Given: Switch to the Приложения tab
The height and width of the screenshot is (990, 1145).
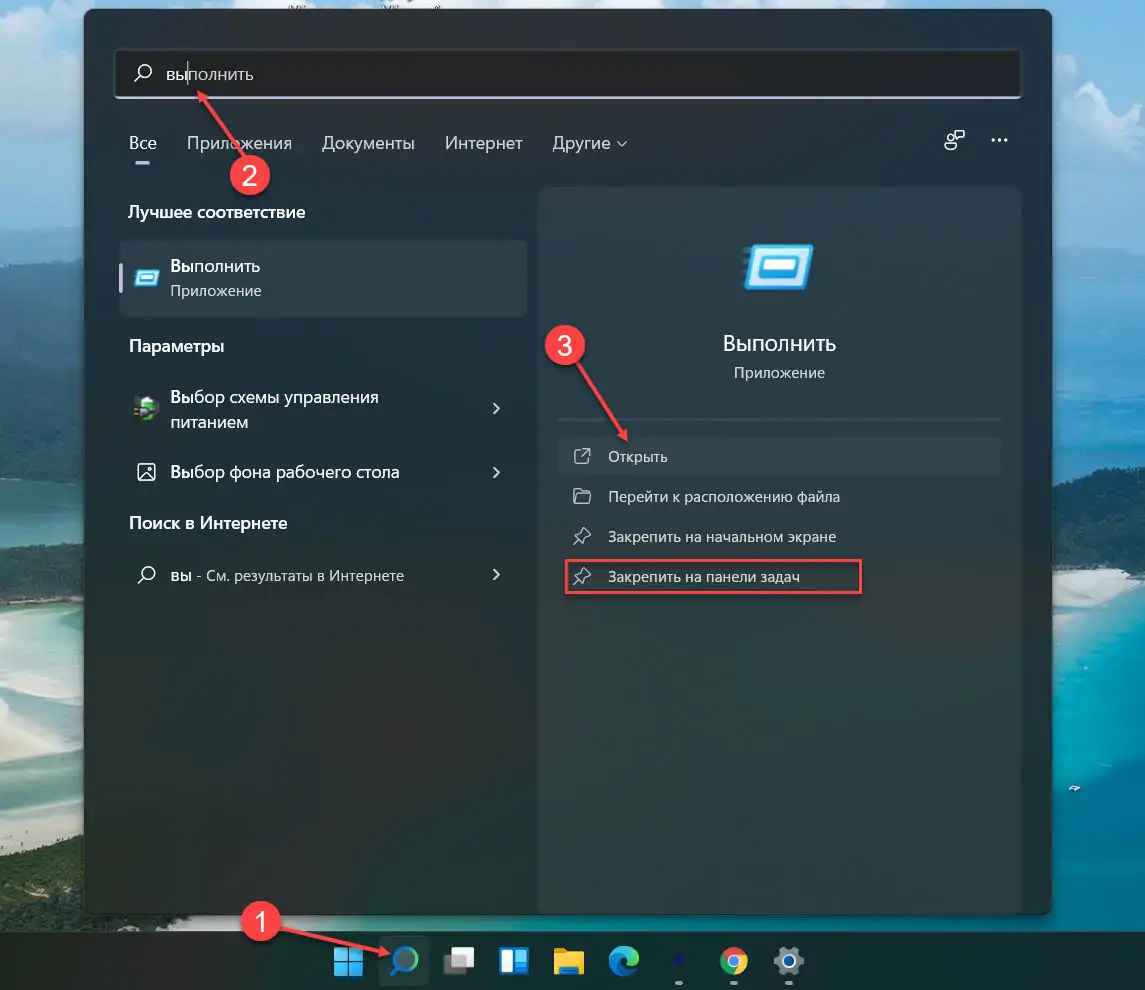Looking at the screenshot, I should click(x=239, y=144).
